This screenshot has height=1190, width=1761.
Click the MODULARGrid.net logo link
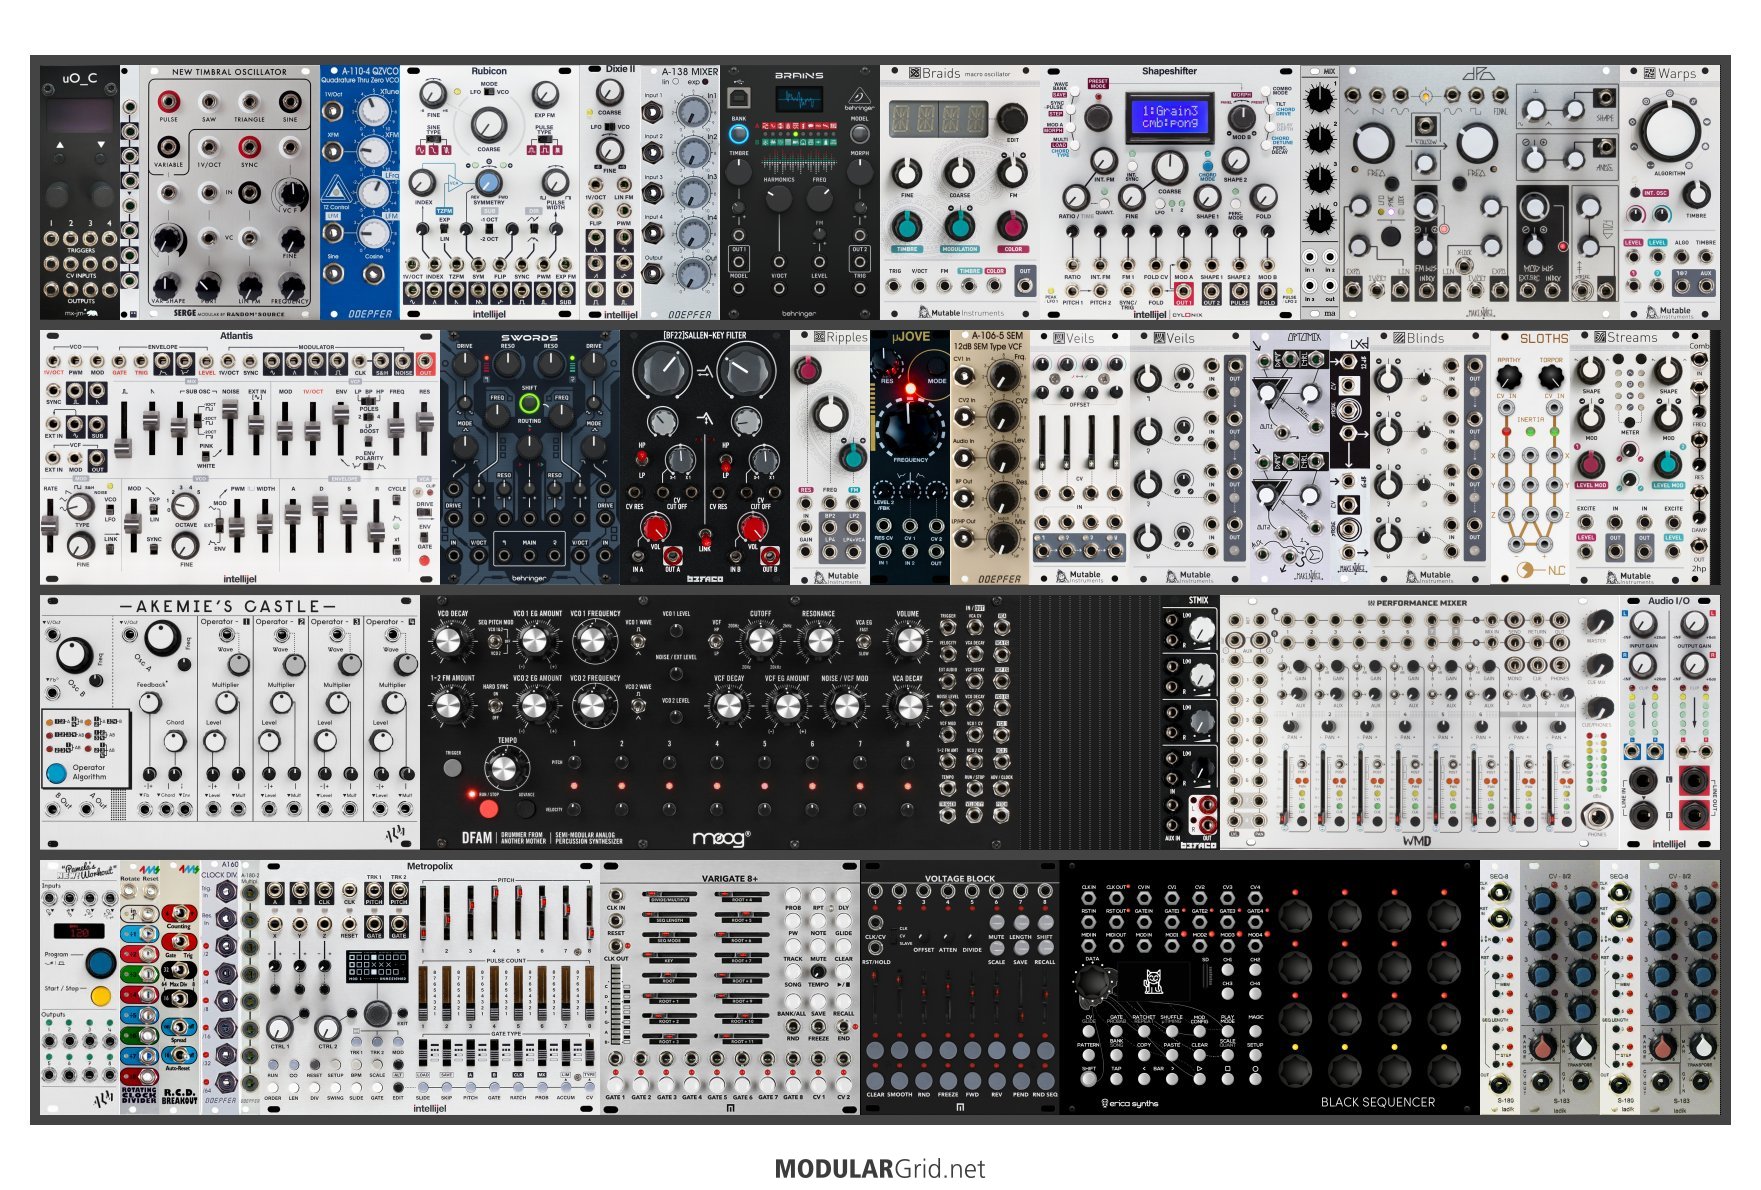coord(879,1169)
